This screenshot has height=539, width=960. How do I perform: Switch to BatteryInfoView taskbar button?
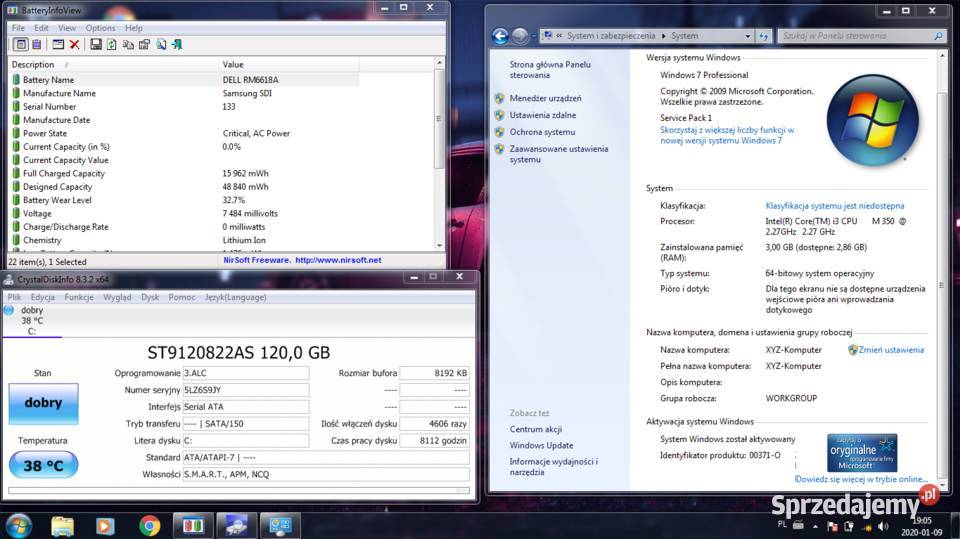click(193, 526)
